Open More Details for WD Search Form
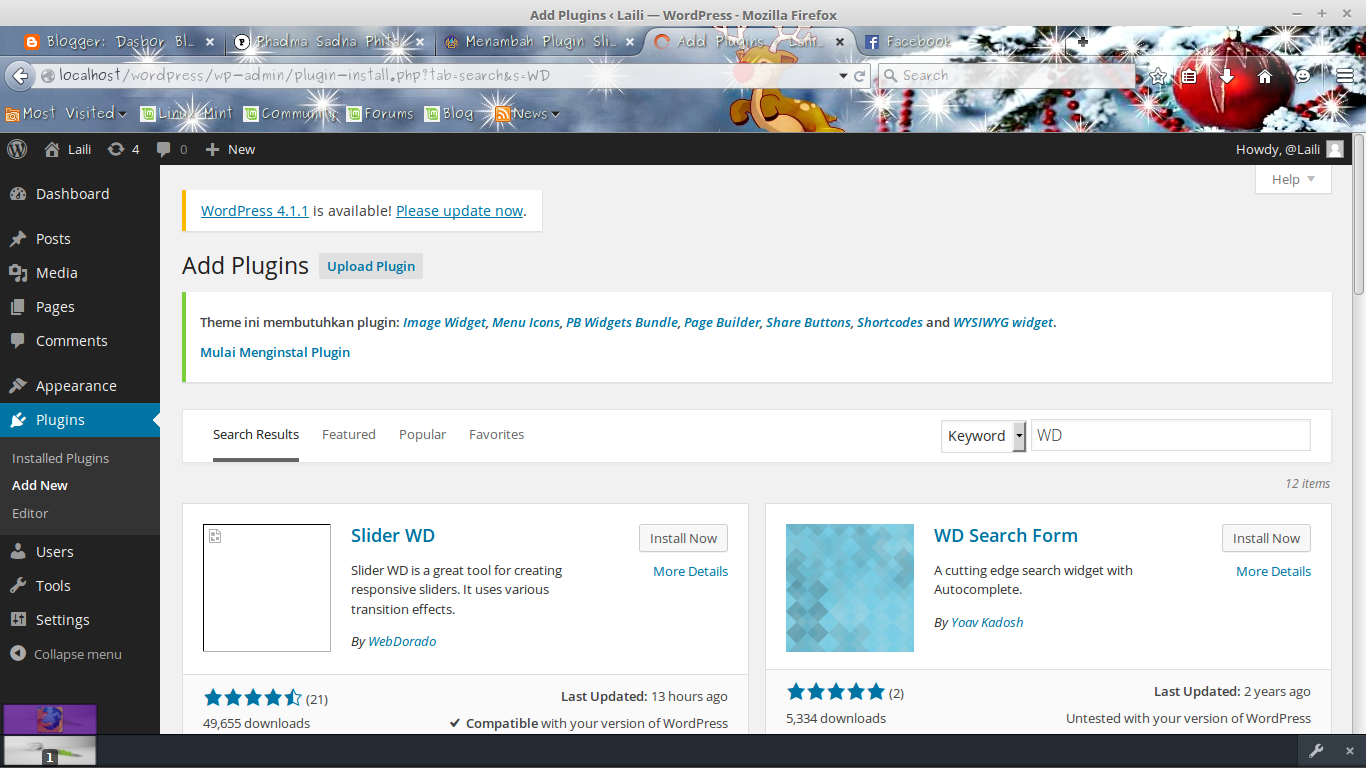Viewport: 1366px width, 768px height. pos(1273,572)
